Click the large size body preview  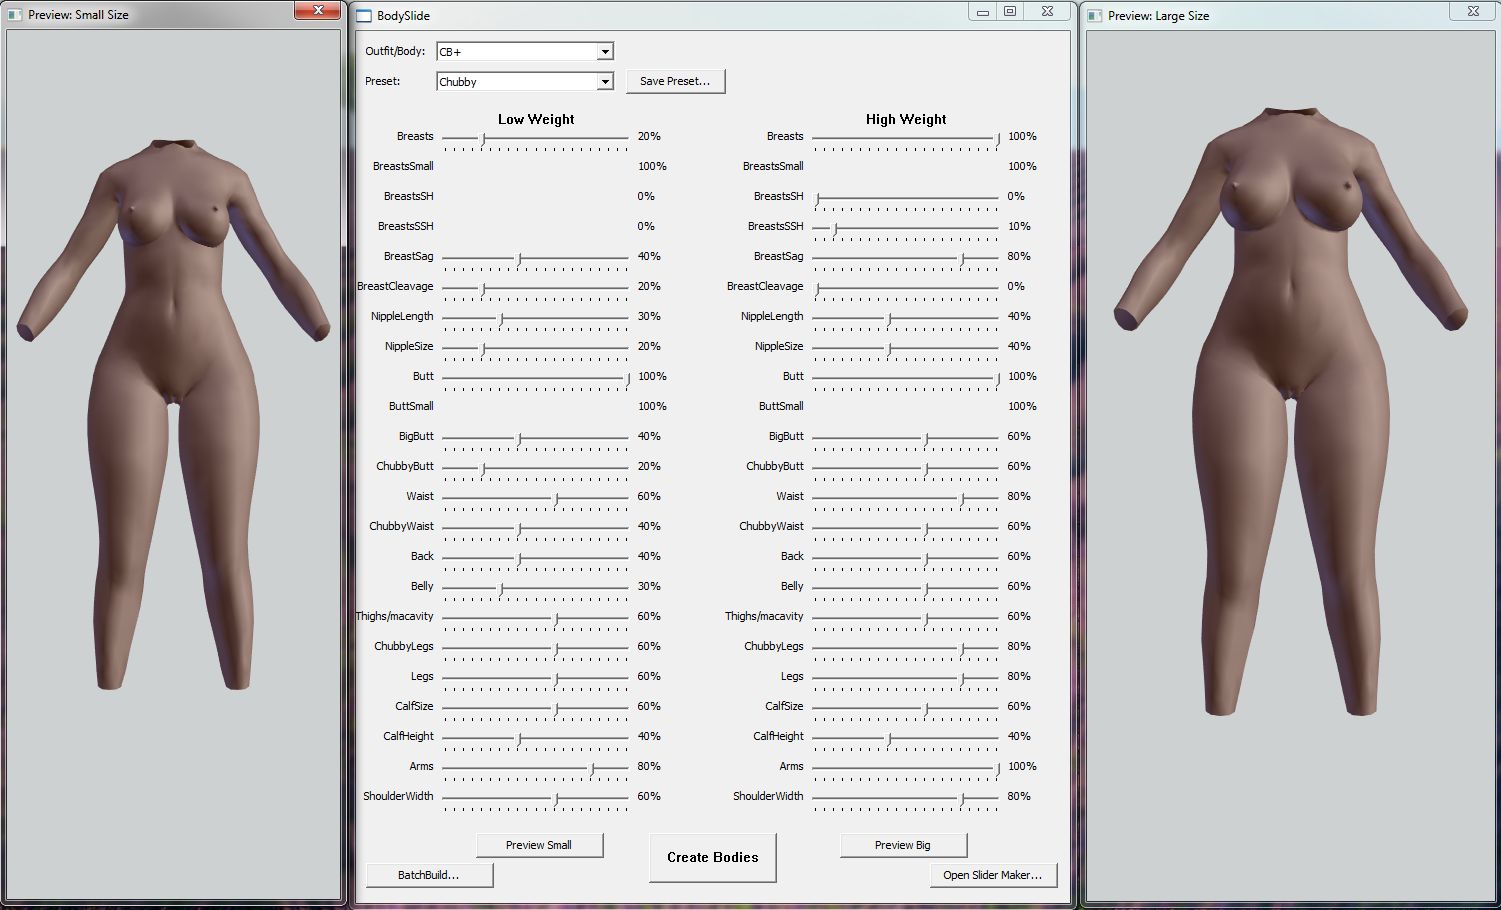pos(1291,411)
